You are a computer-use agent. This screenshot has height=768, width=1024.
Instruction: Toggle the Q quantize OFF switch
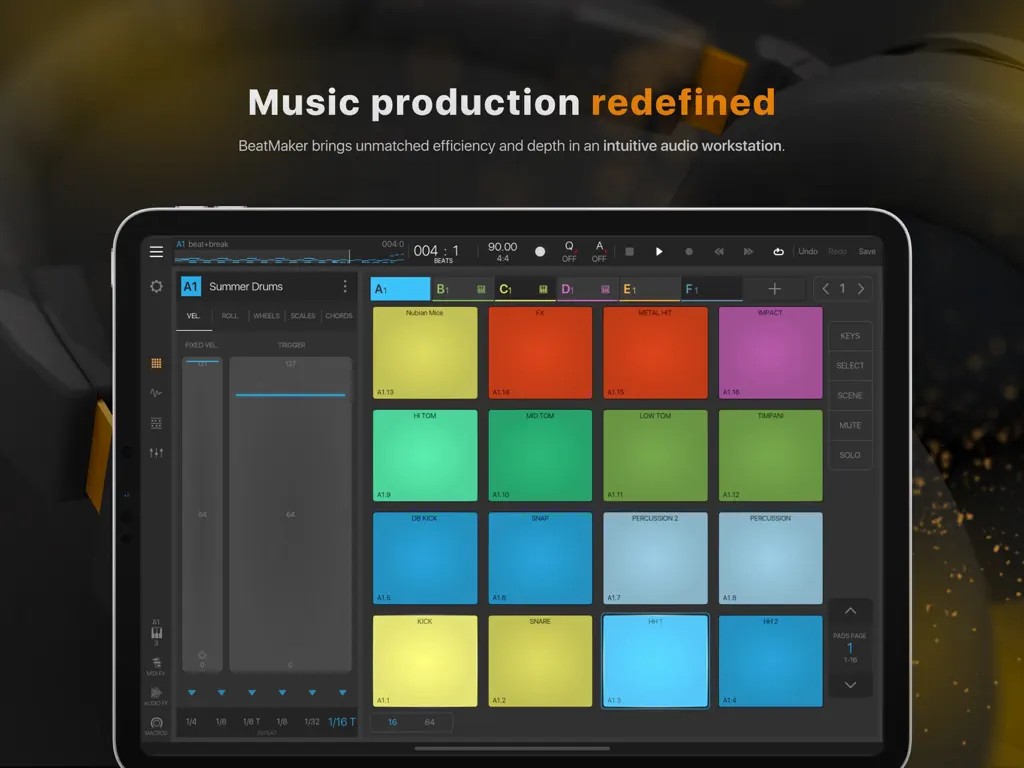569,251
